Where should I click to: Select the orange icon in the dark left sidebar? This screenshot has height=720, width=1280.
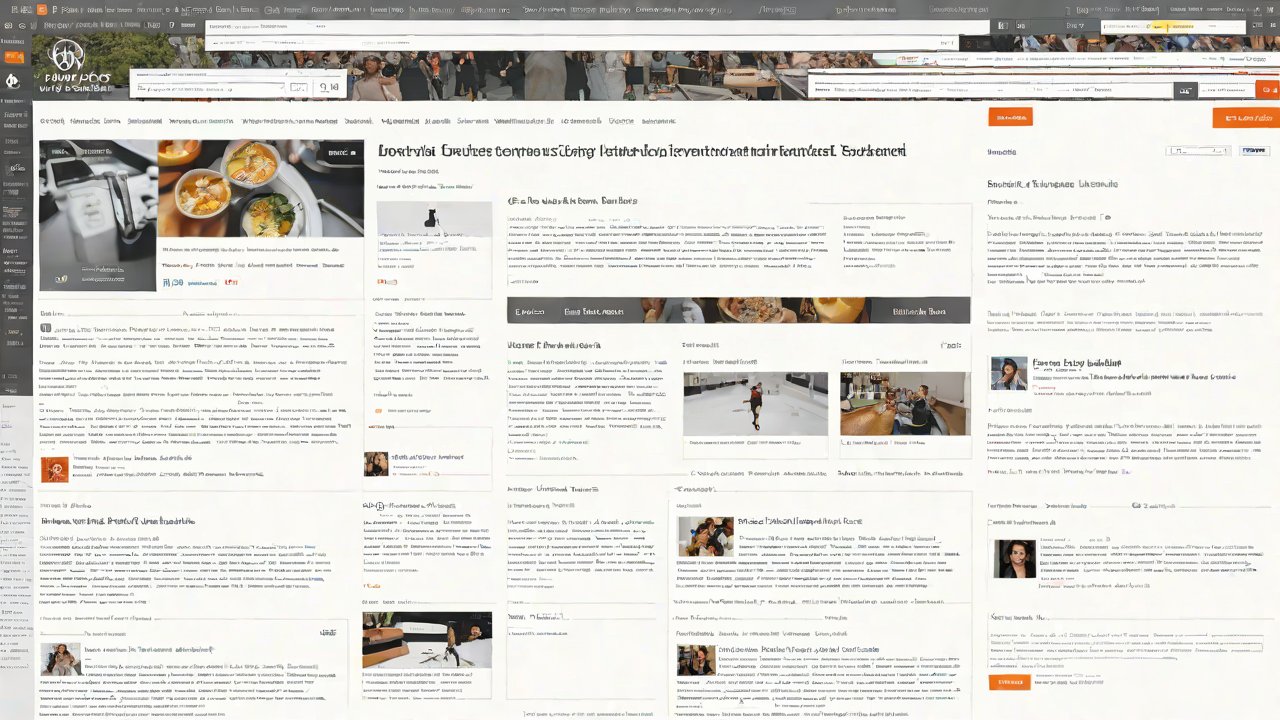click(15, 57)
